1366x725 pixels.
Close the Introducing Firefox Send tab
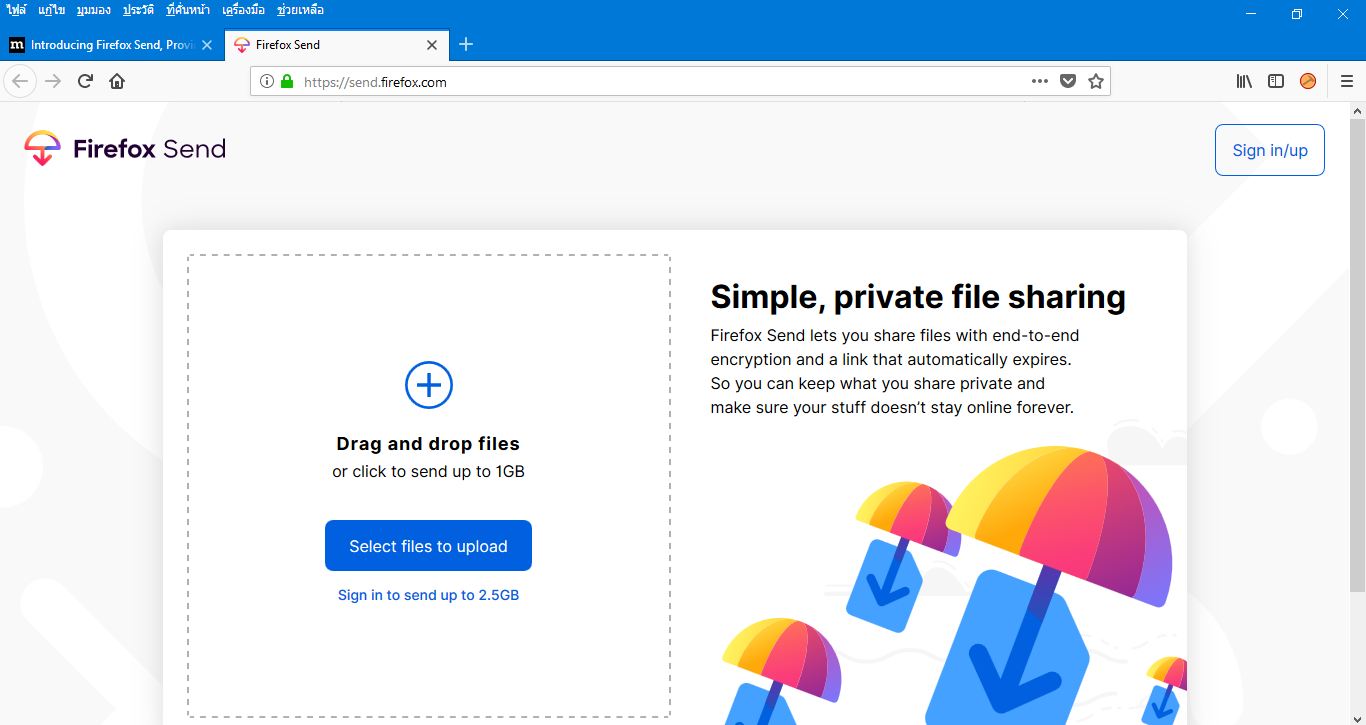click(x=207, y=45)
